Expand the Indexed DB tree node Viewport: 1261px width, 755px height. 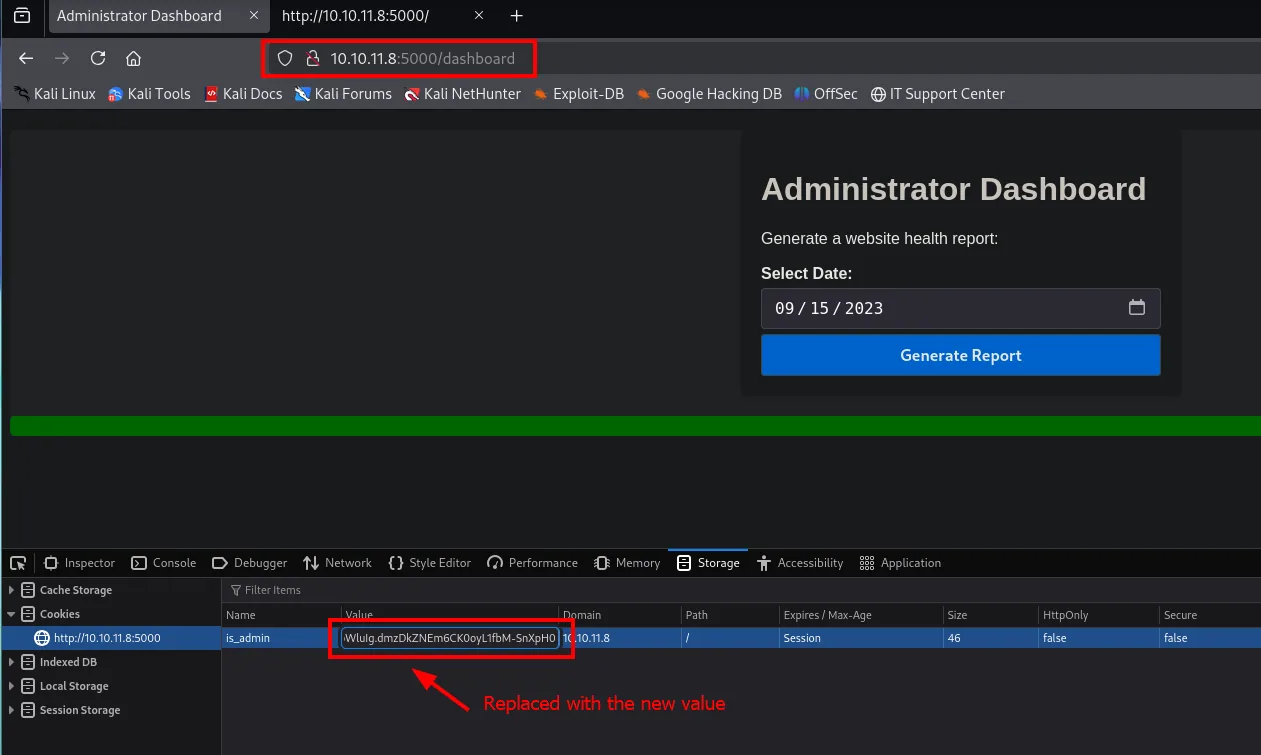pyautogui.click(x=12, y=662)
